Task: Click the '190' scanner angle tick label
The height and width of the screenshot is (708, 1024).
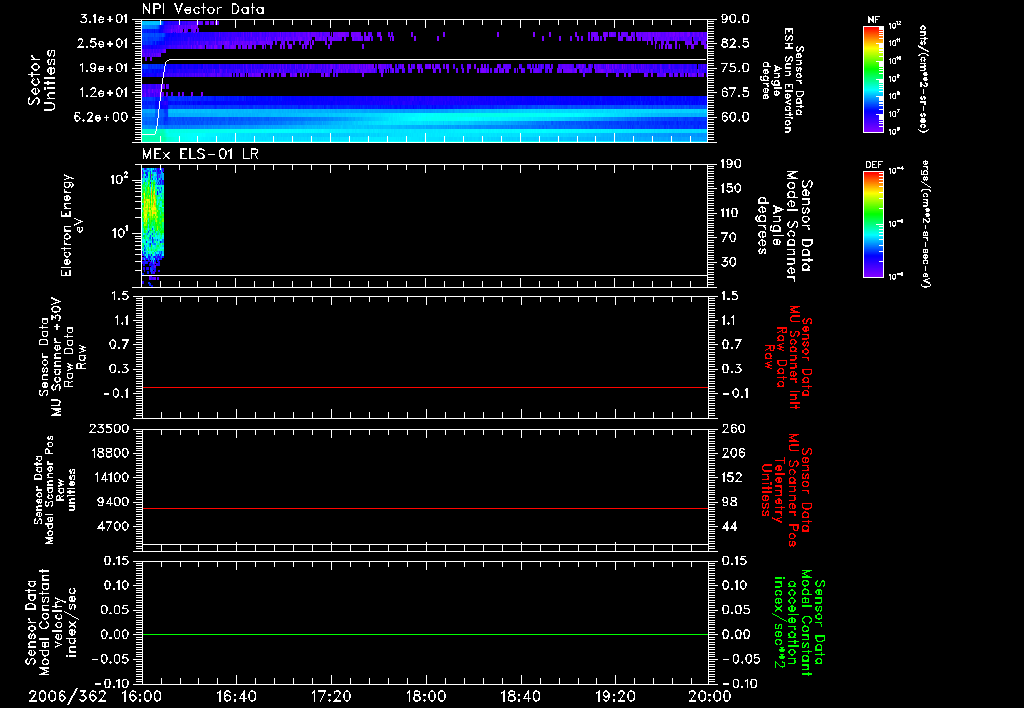Action: pos(732,164)
